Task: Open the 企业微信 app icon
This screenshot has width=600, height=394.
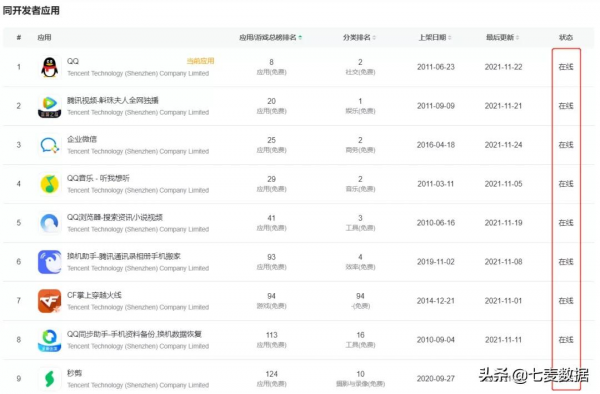Action: point(49,145)
